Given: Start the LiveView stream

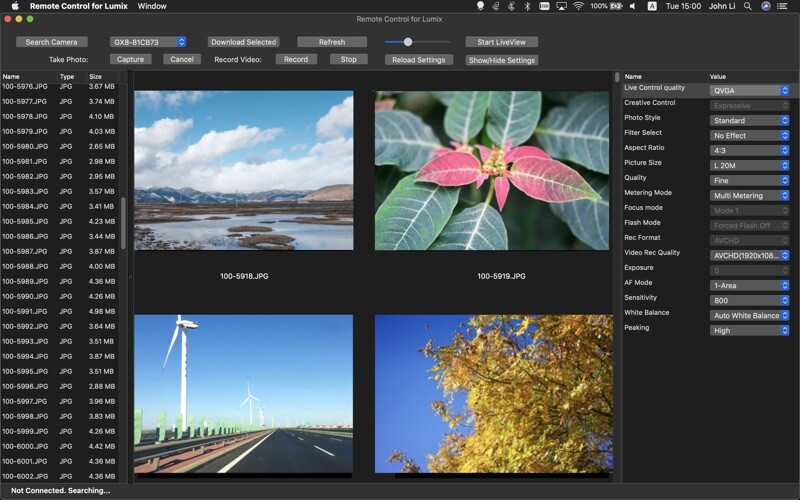Looking at the screenshot, I should (x=502, y=42).
